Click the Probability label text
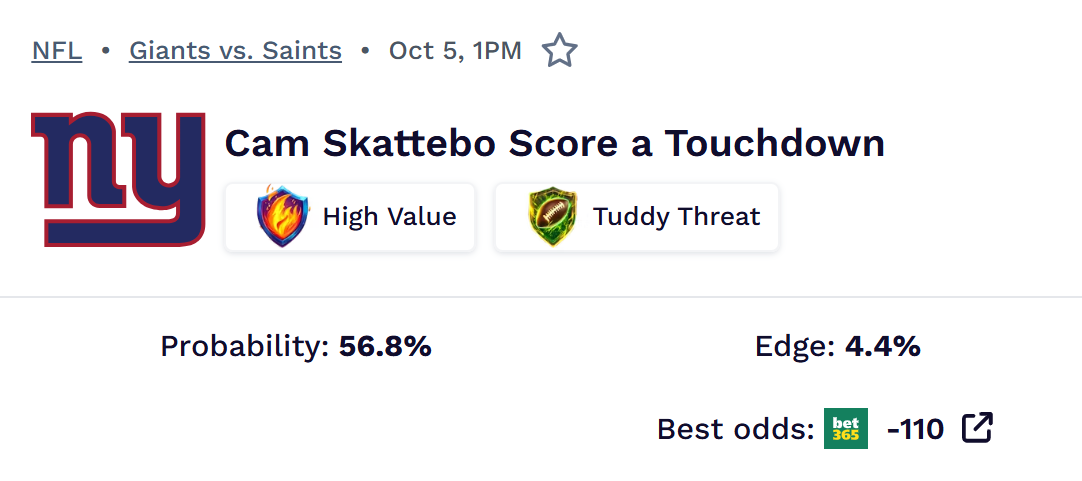Image resolution: width=1082 pixels, height=481 pixels. coord(244,347)
